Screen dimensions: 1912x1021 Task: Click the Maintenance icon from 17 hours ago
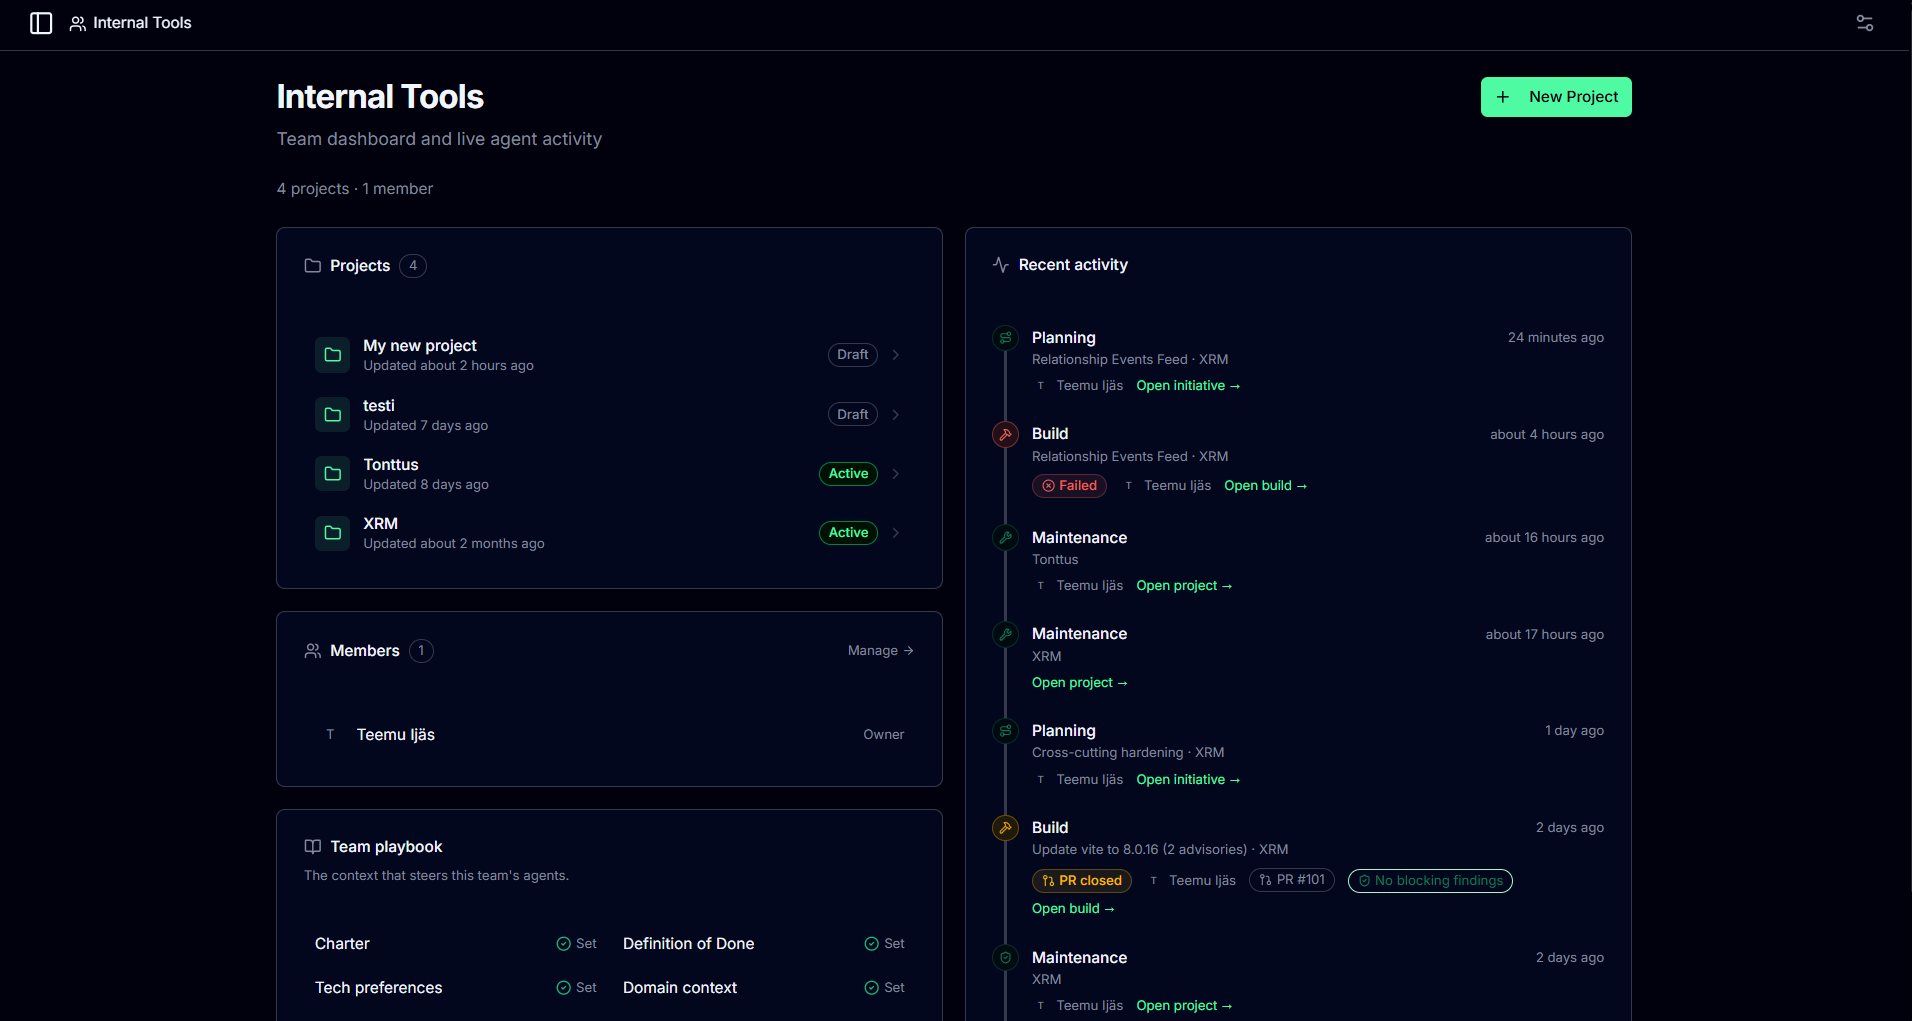(x=1005, y=634)
